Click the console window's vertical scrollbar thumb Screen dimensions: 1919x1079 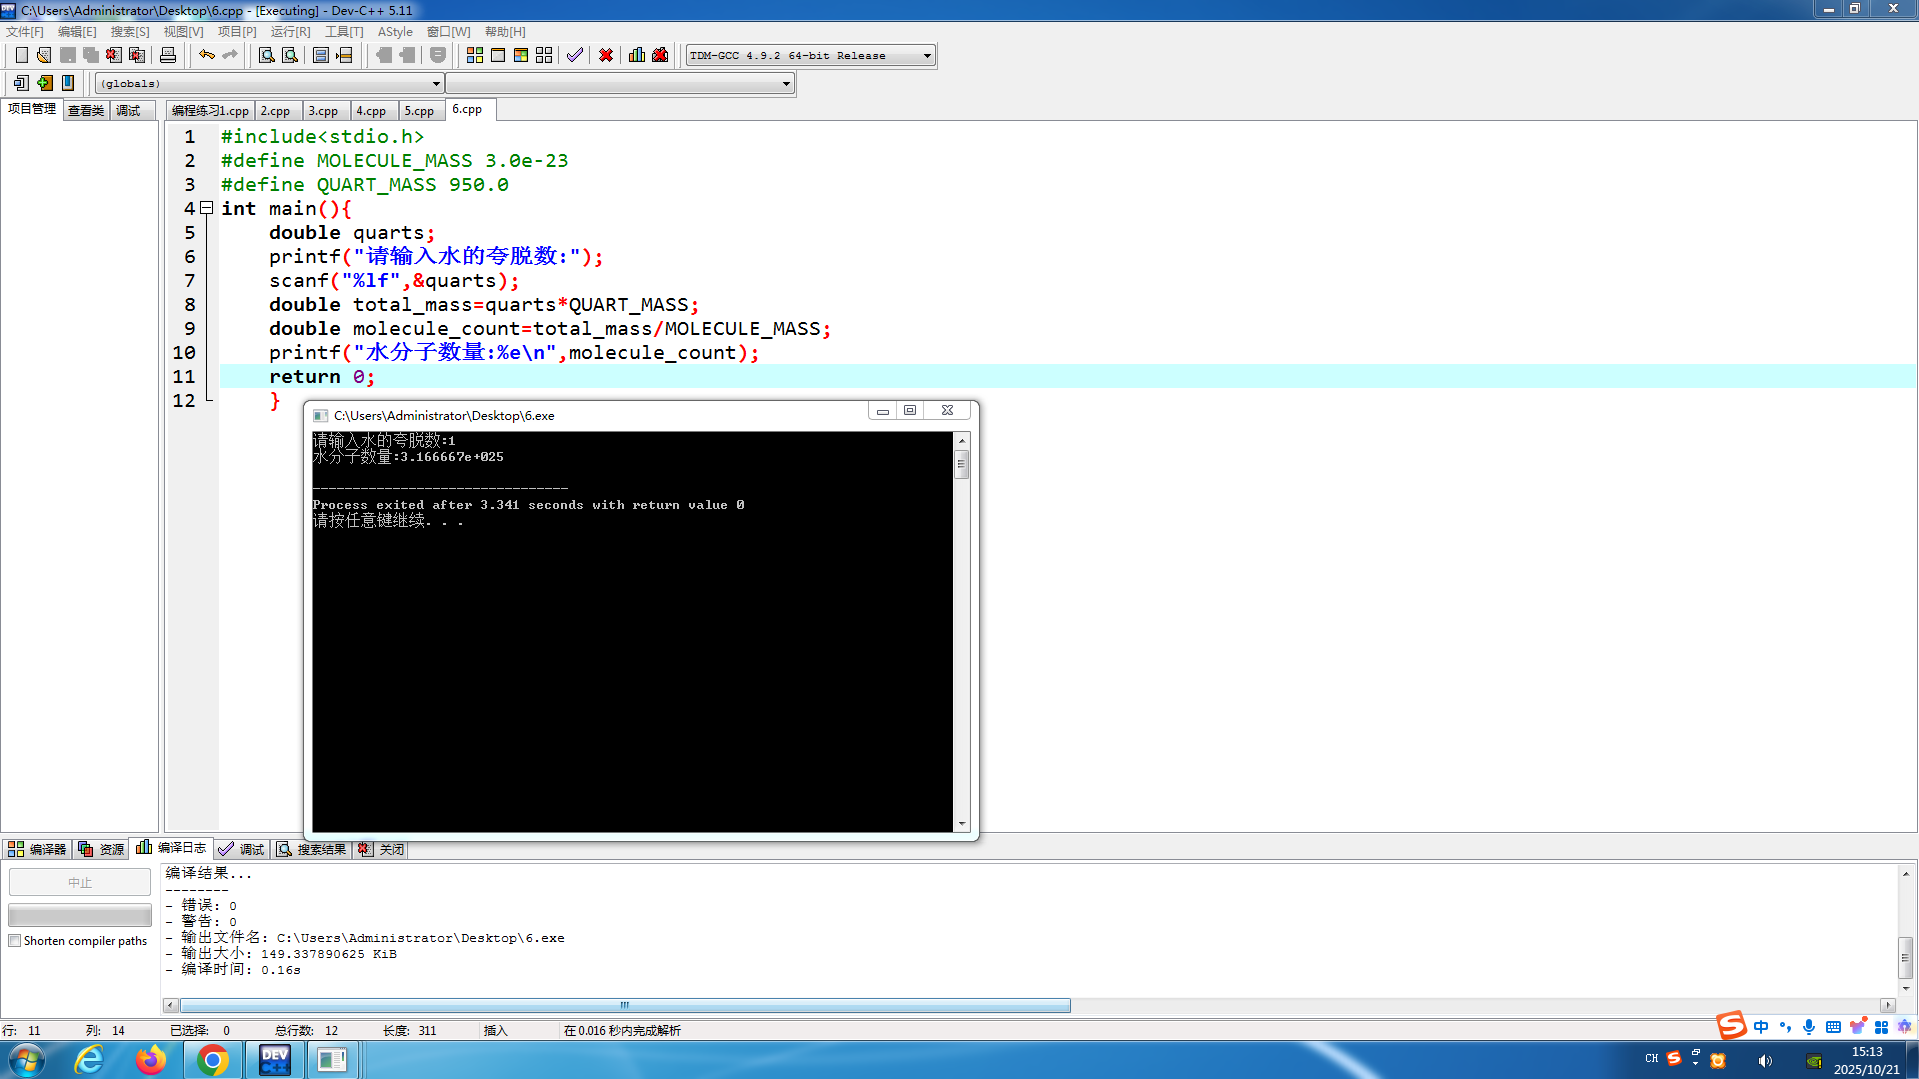pyautogui.click(x=962, y=465)
